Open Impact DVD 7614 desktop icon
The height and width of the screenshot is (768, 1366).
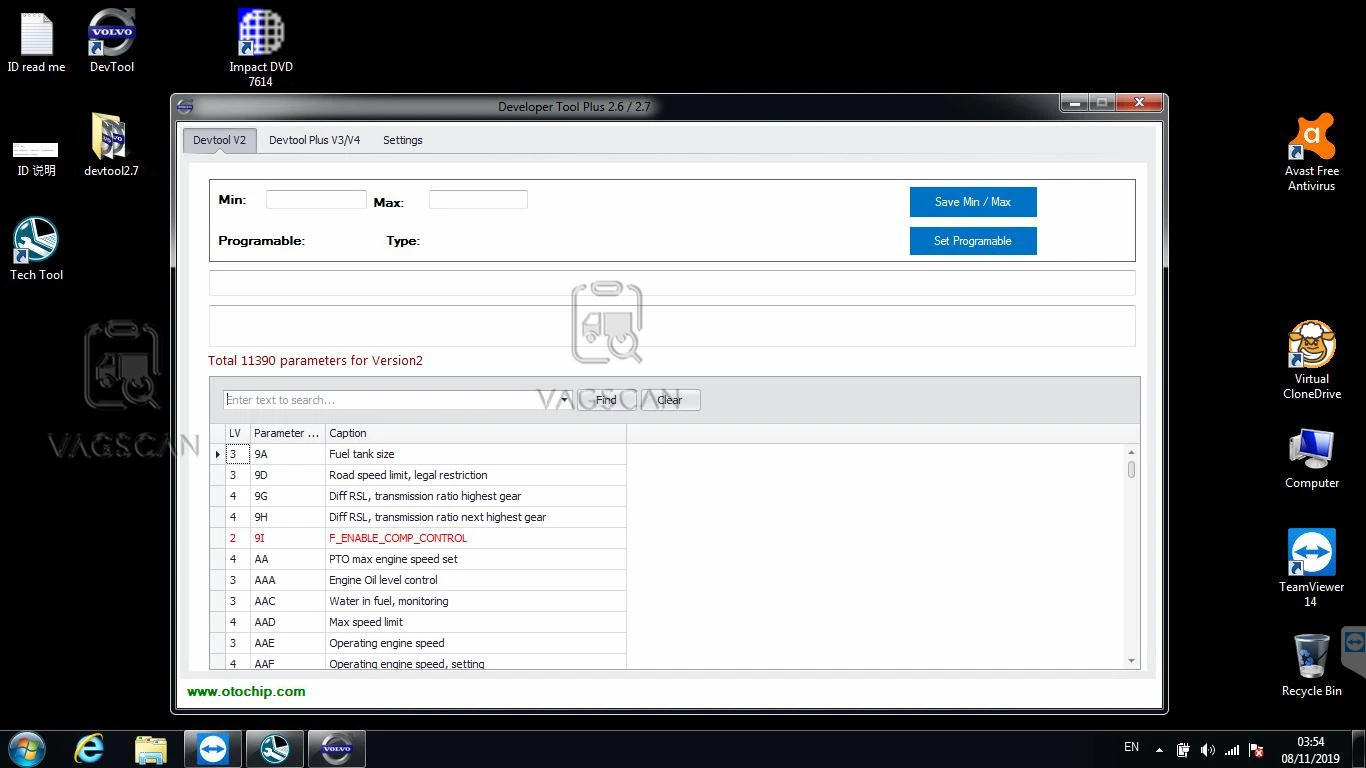tap(260, 48)
